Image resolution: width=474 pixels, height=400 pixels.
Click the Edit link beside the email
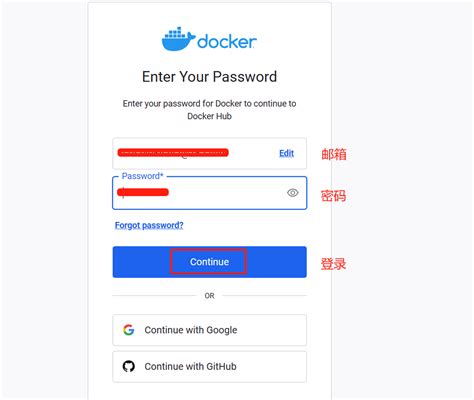tap(286, 153)
